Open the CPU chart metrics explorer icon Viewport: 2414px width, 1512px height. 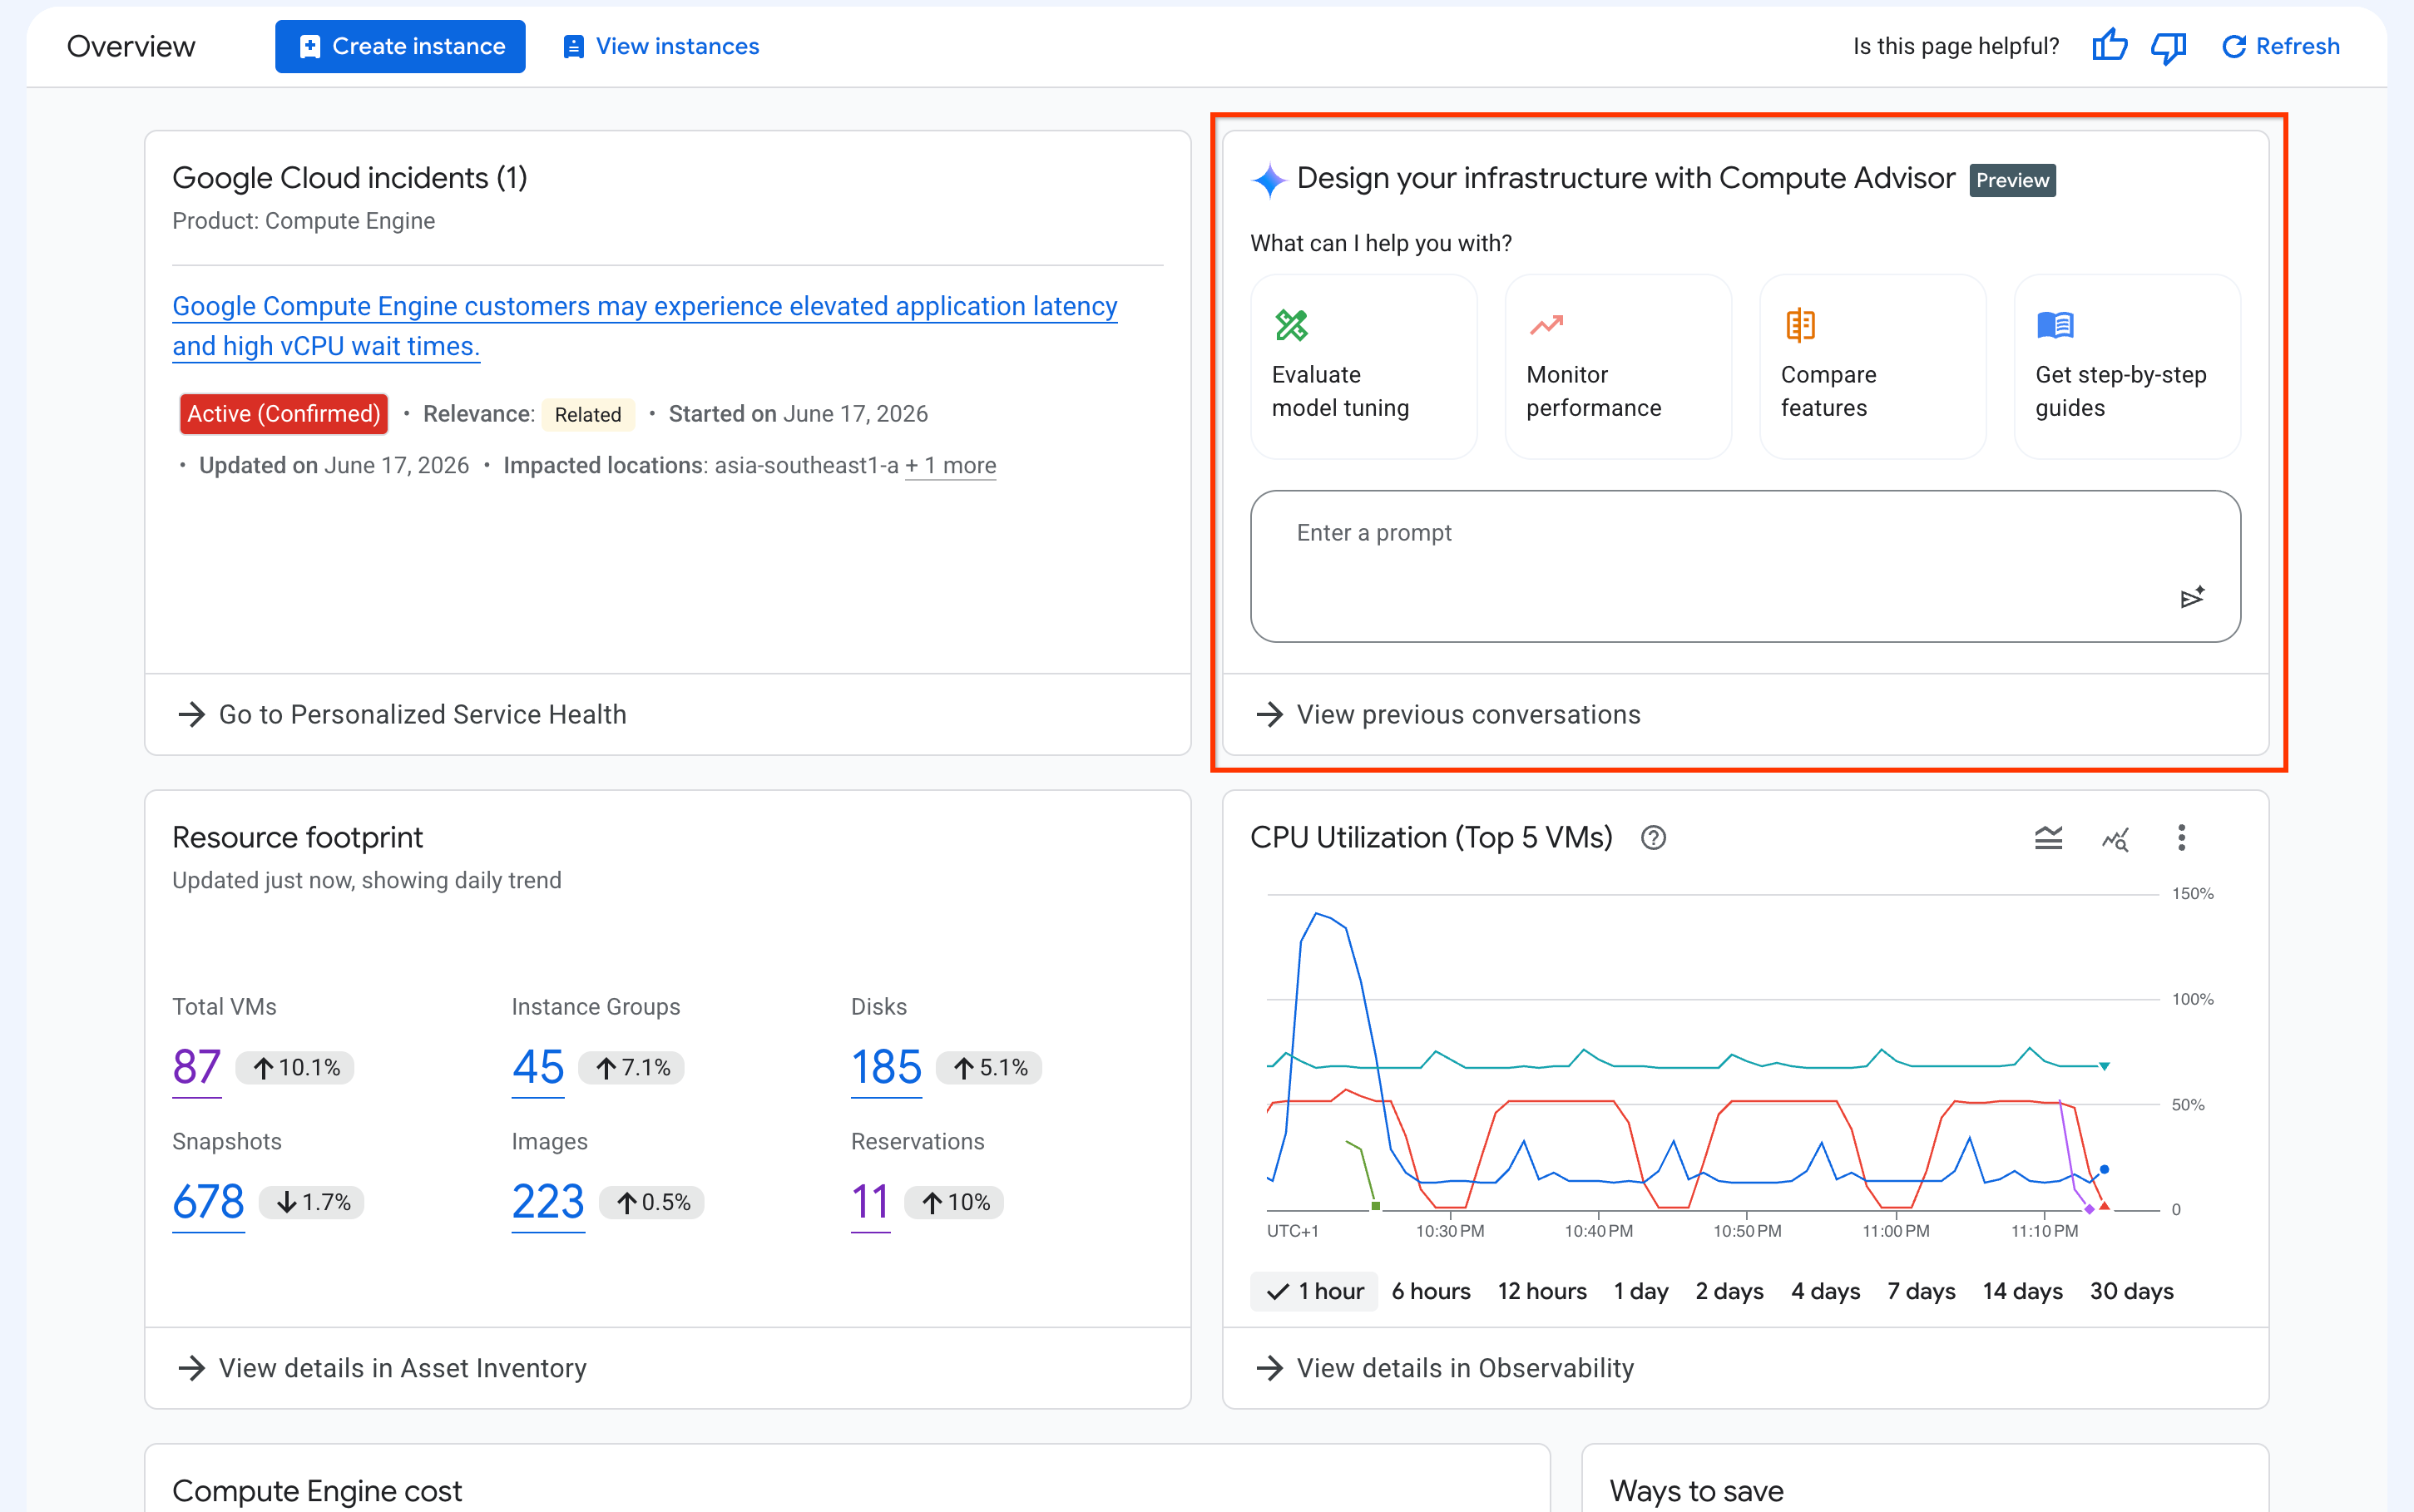2115,838
